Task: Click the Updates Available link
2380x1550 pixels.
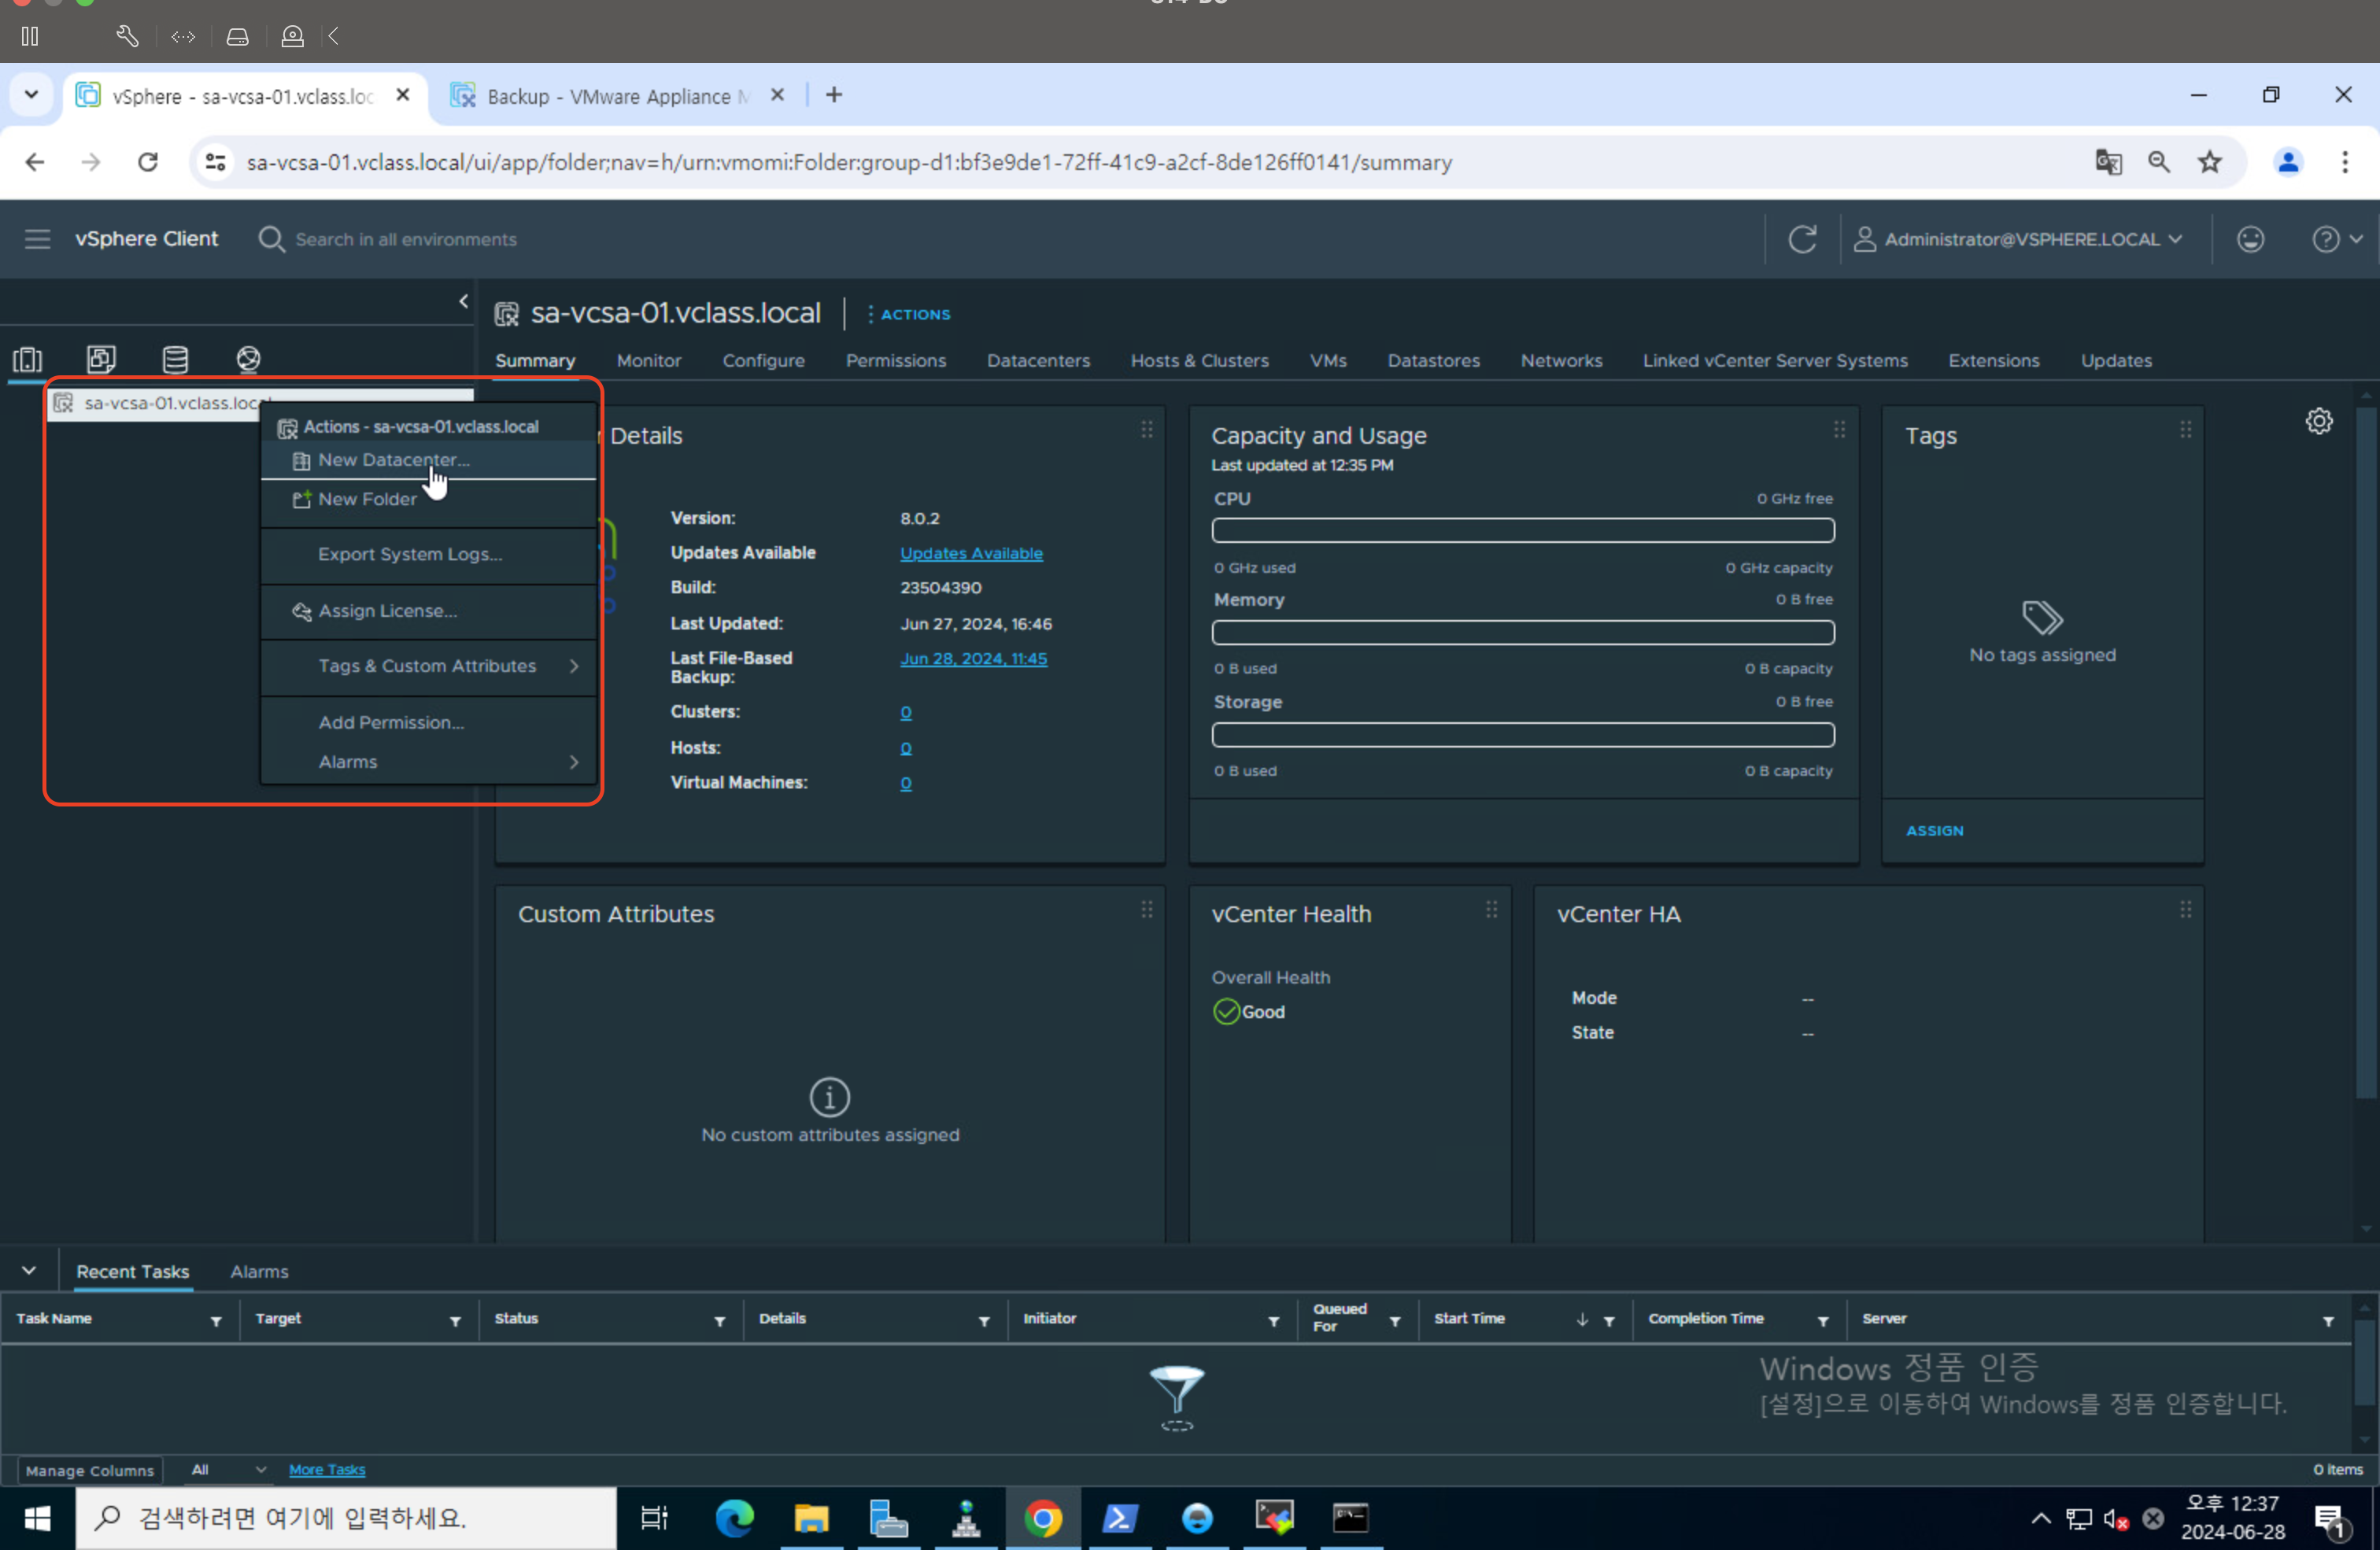Action: [x=970, y=553]
